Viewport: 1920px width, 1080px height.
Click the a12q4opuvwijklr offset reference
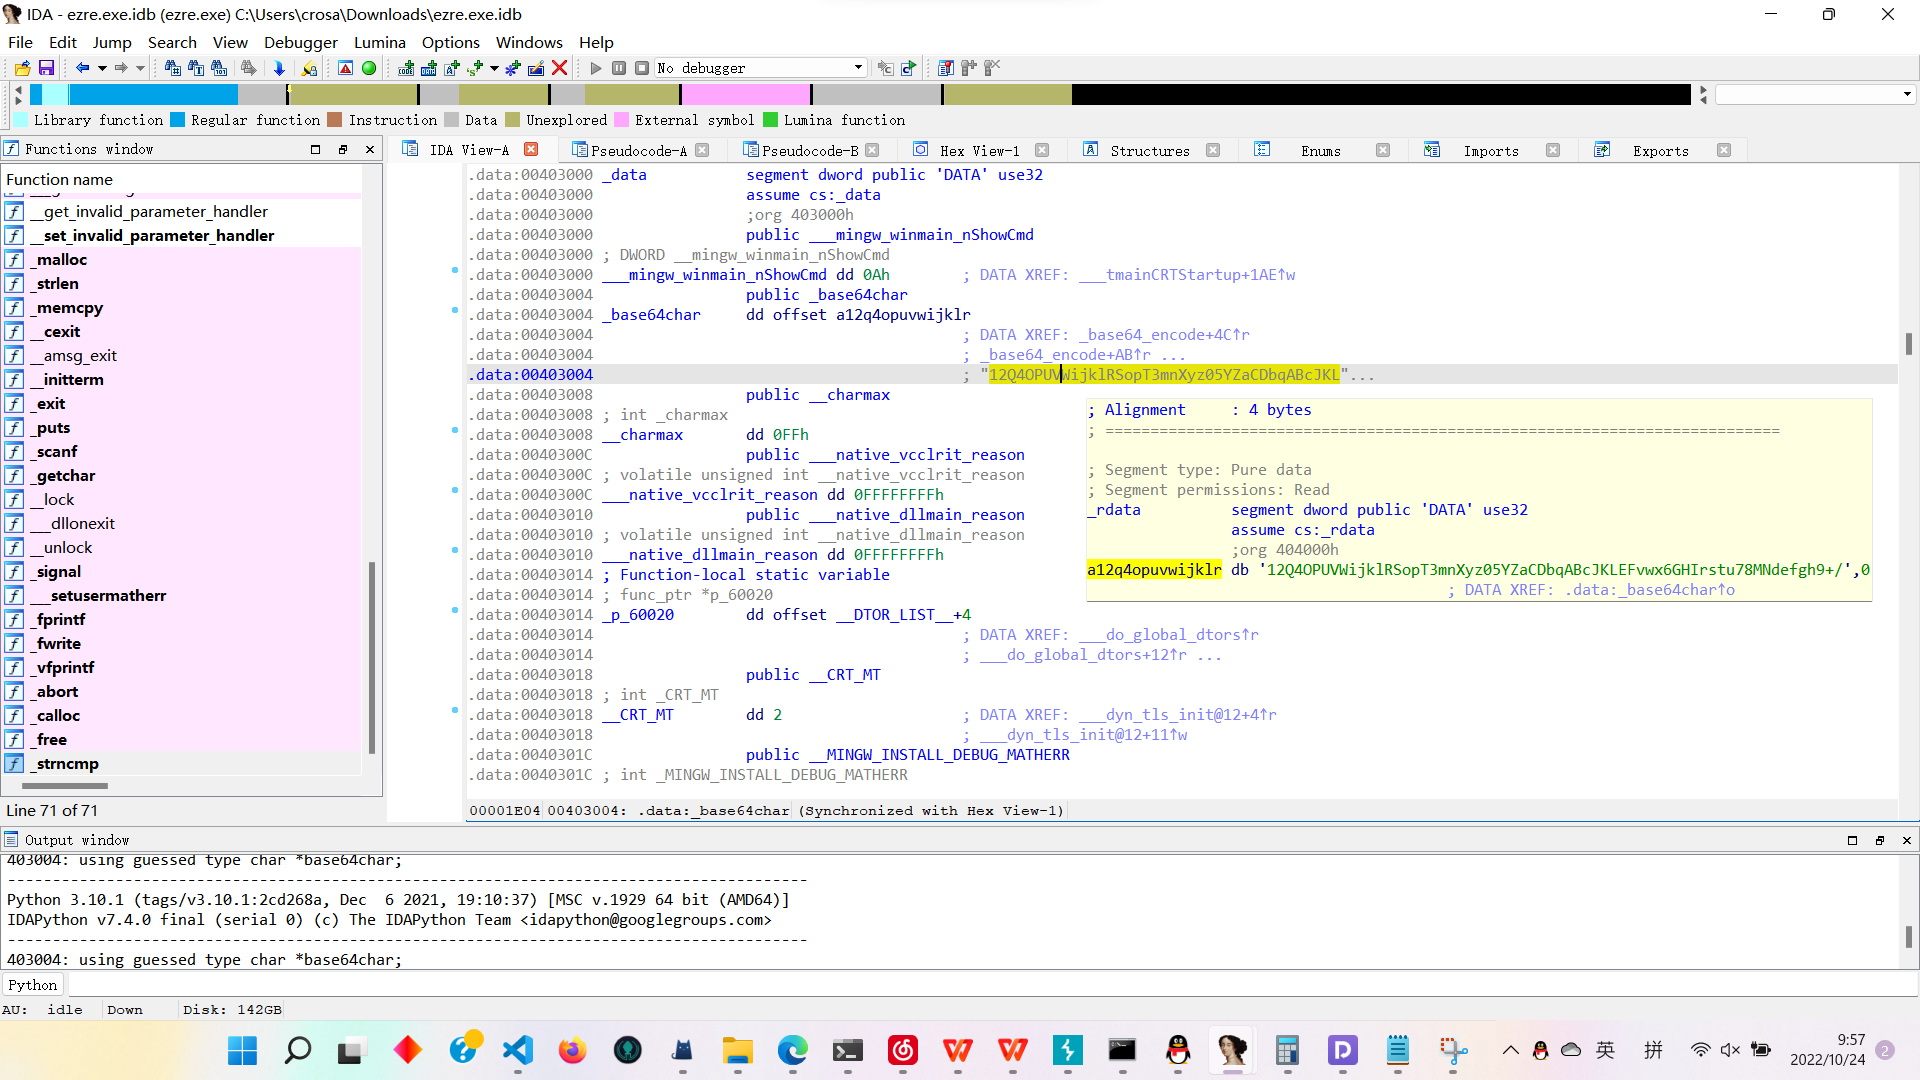903,315
